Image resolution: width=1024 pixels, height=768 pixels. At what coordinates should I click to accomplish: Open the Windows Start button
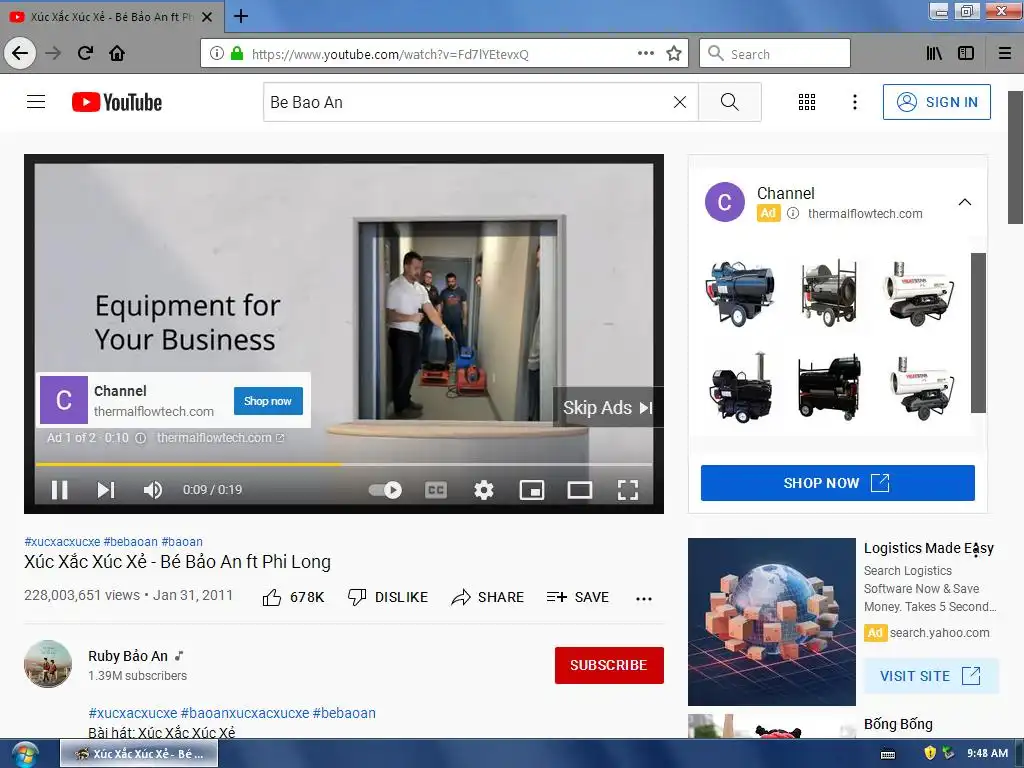tap(25, 754)
